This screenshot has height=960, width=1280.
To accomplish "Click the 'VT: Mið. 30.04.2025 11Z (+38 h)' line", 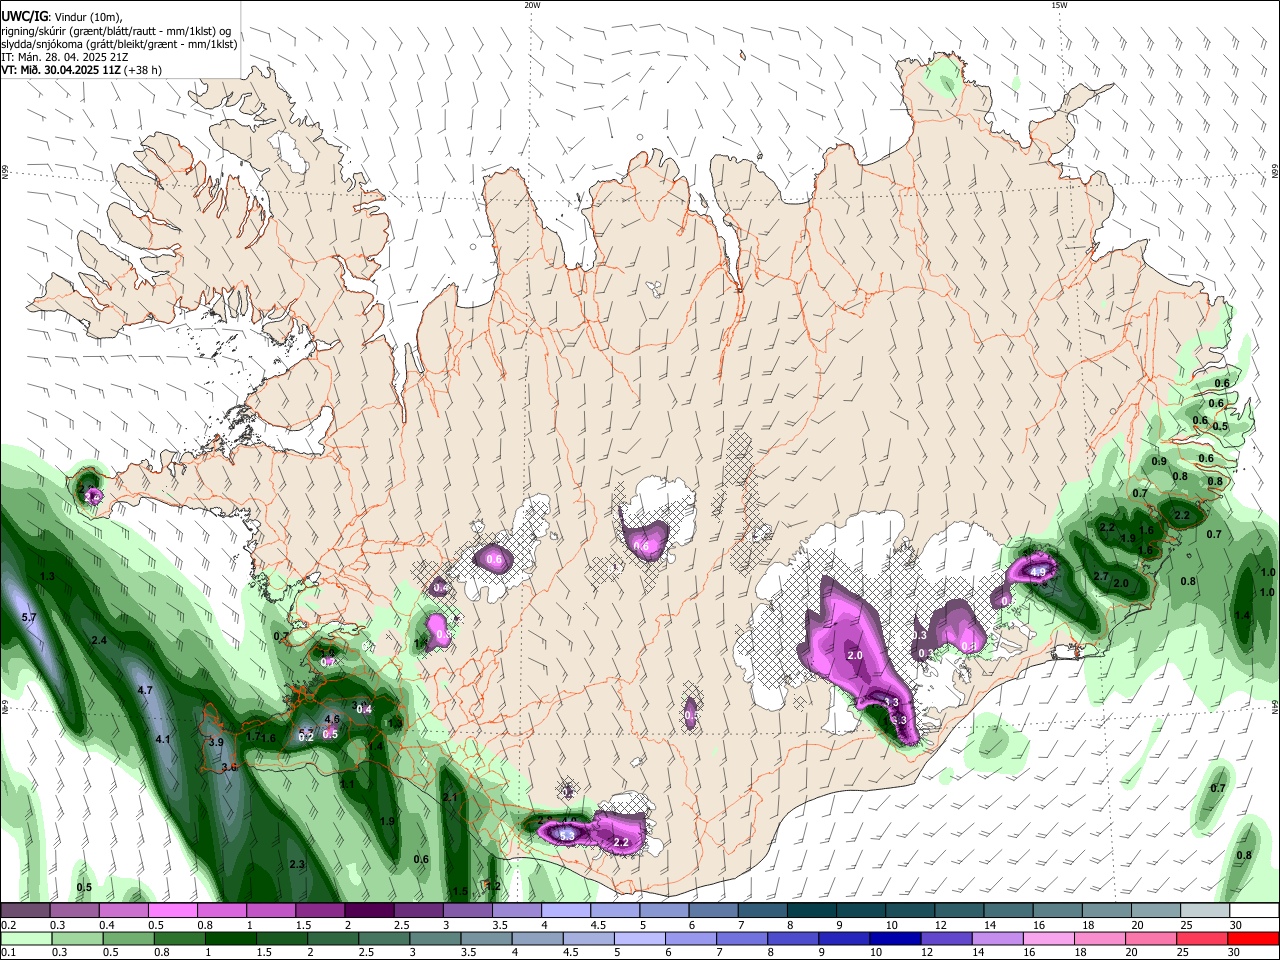I will 81,71.
